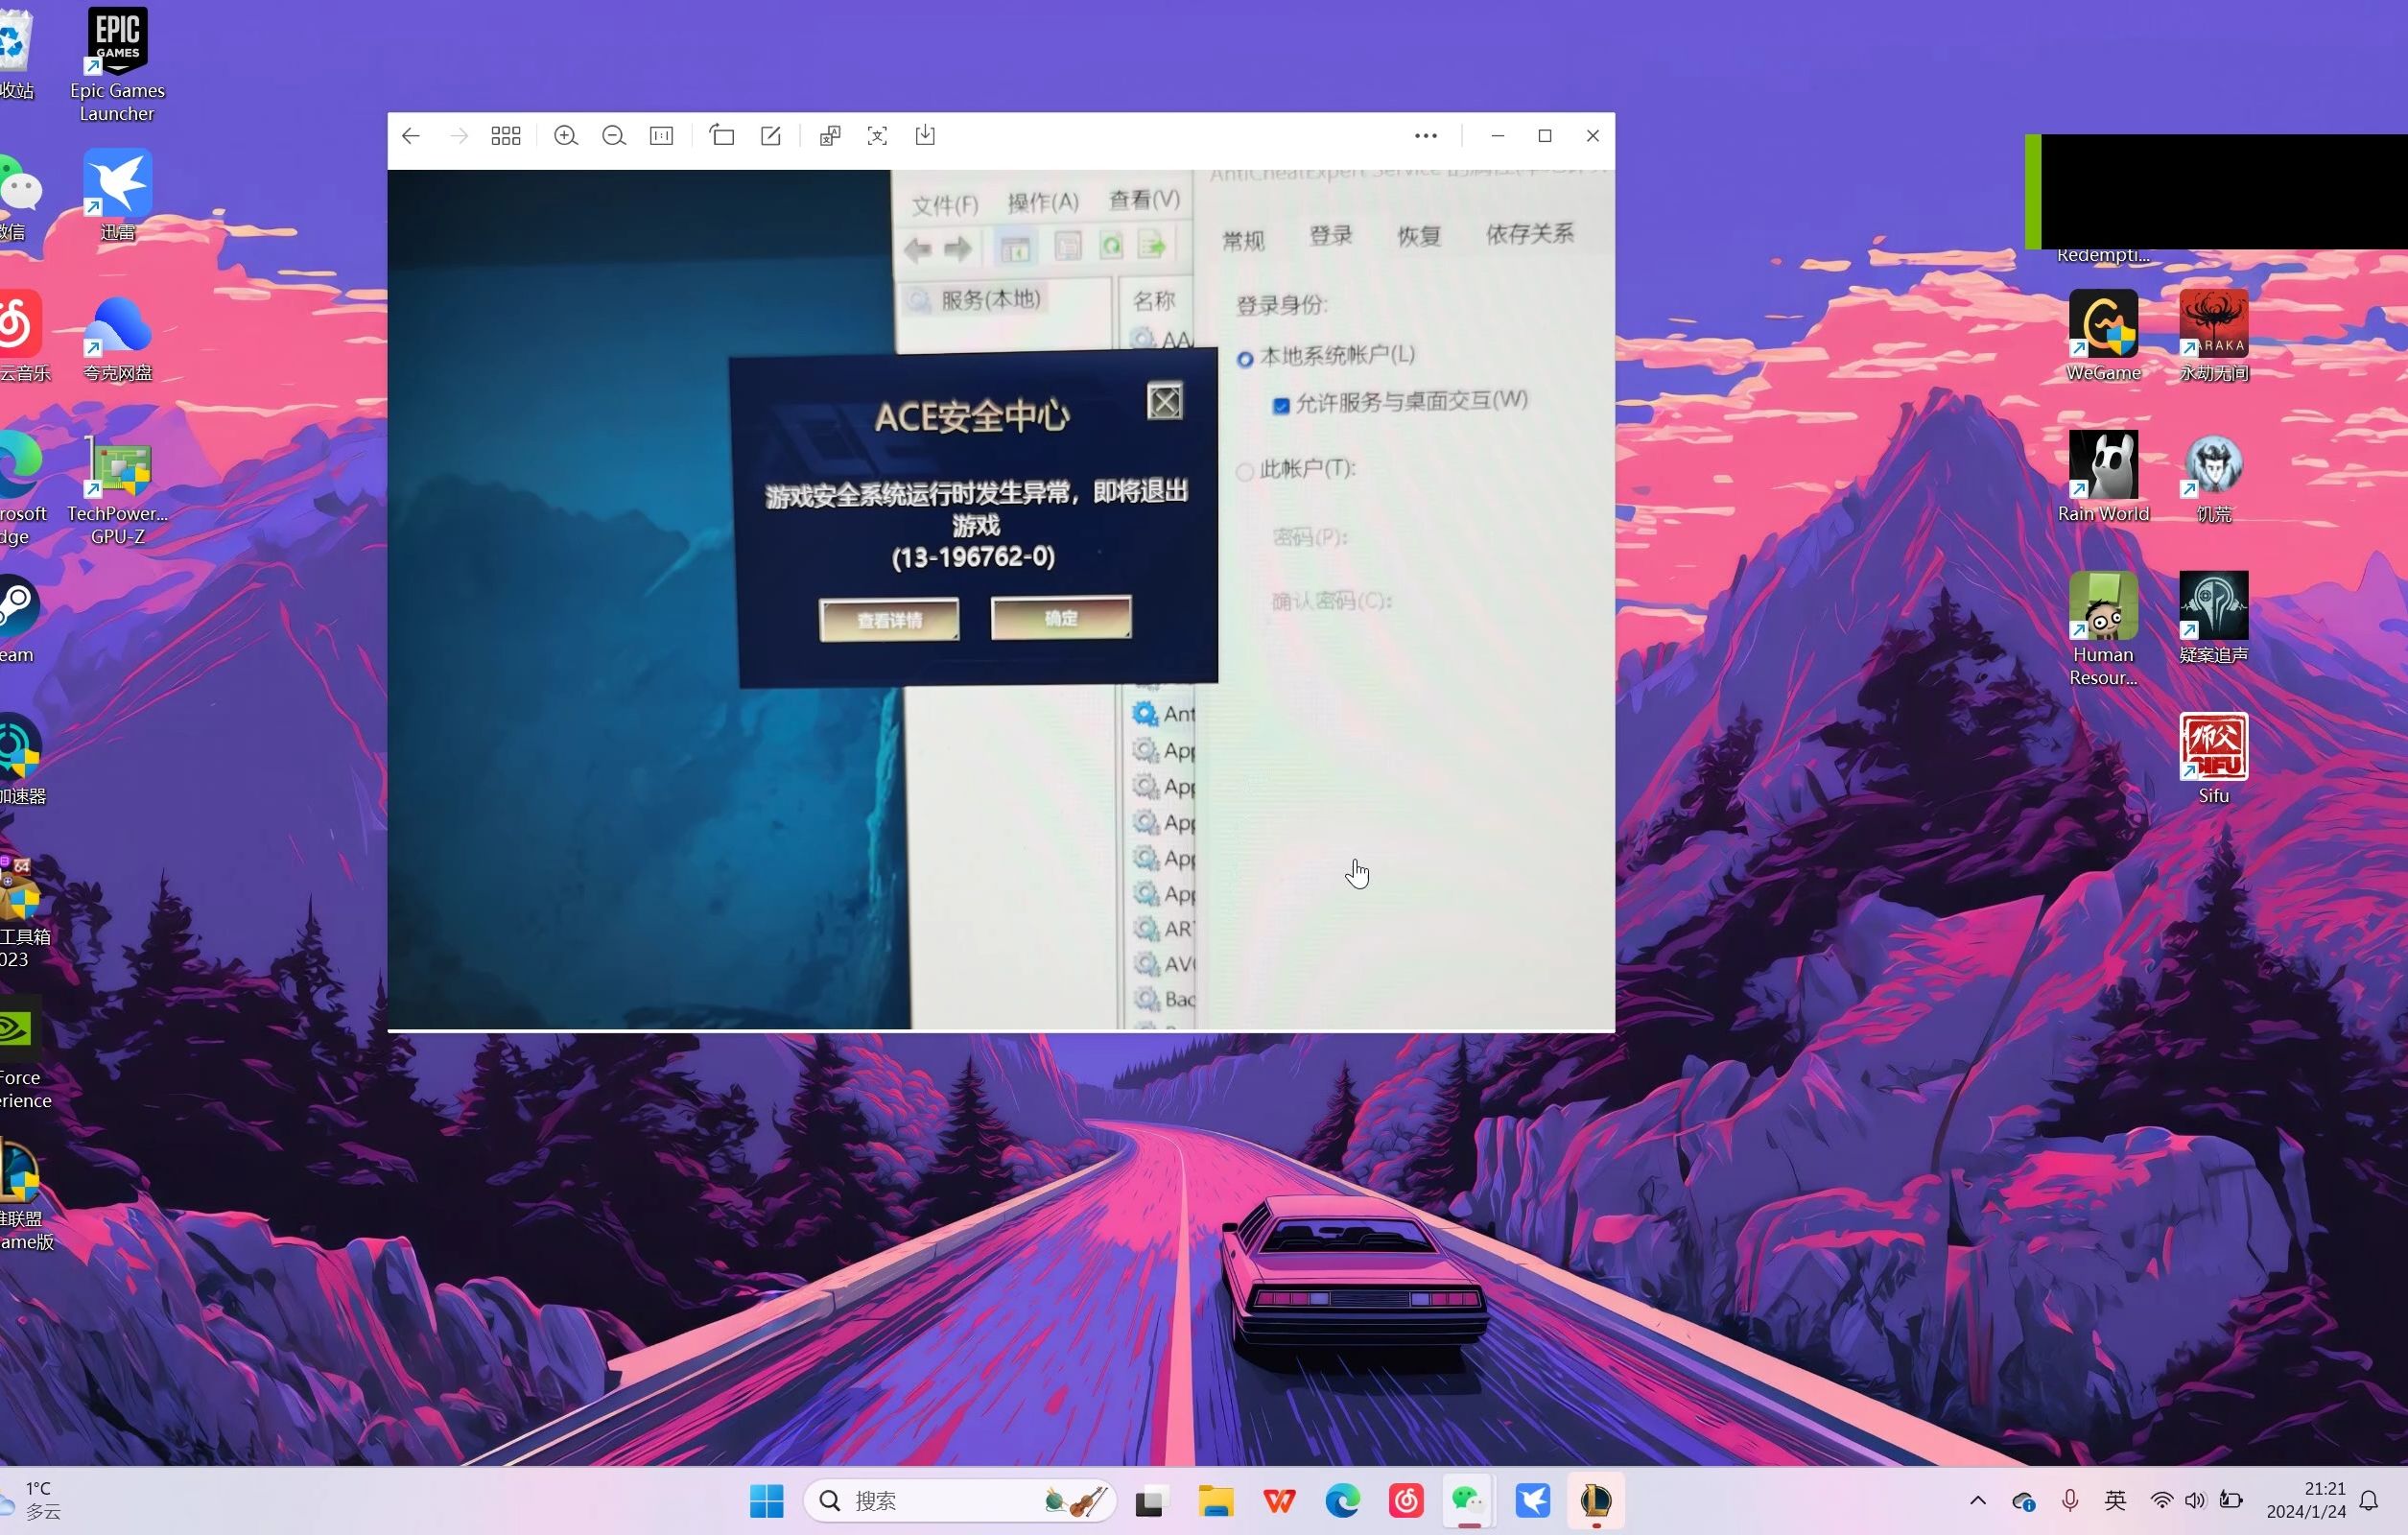Switch the 英 input method indicator
This screenshot has width=2408, height=1535.
pyautogui.click(x=2116, y=1501)
